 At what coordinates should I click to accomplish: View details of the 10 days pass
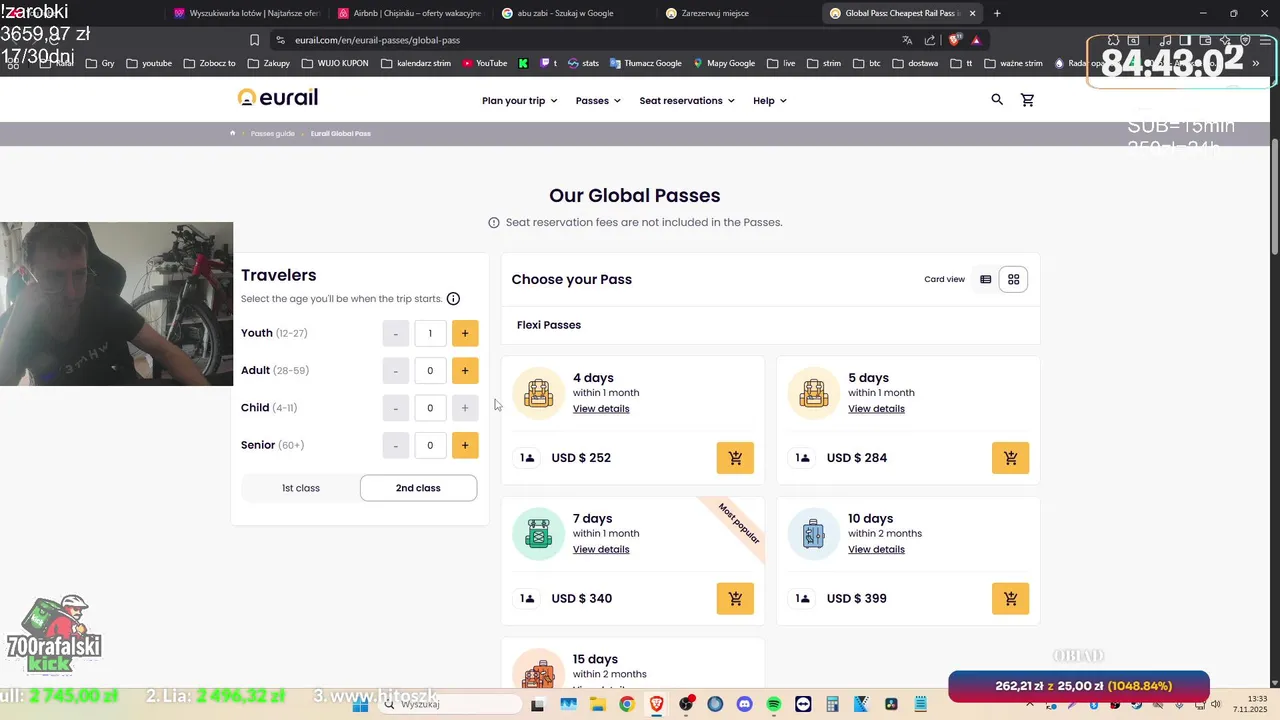876,550
